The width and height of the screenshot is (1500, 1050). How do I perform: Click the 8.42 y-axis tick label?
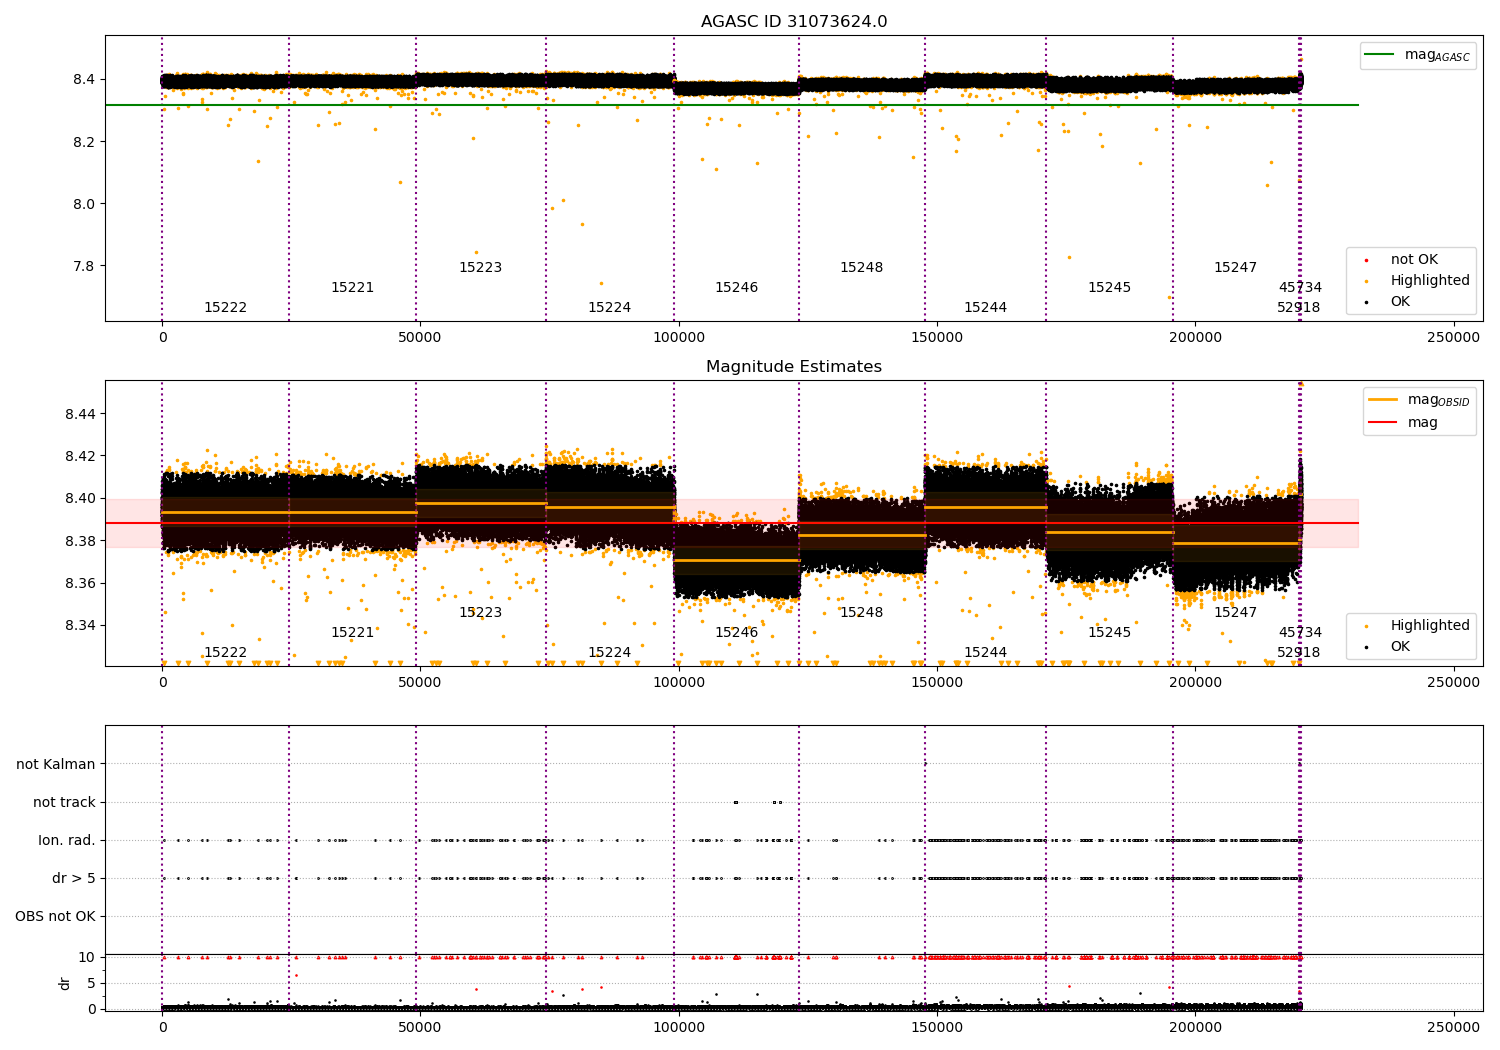[x=80, y=456]
